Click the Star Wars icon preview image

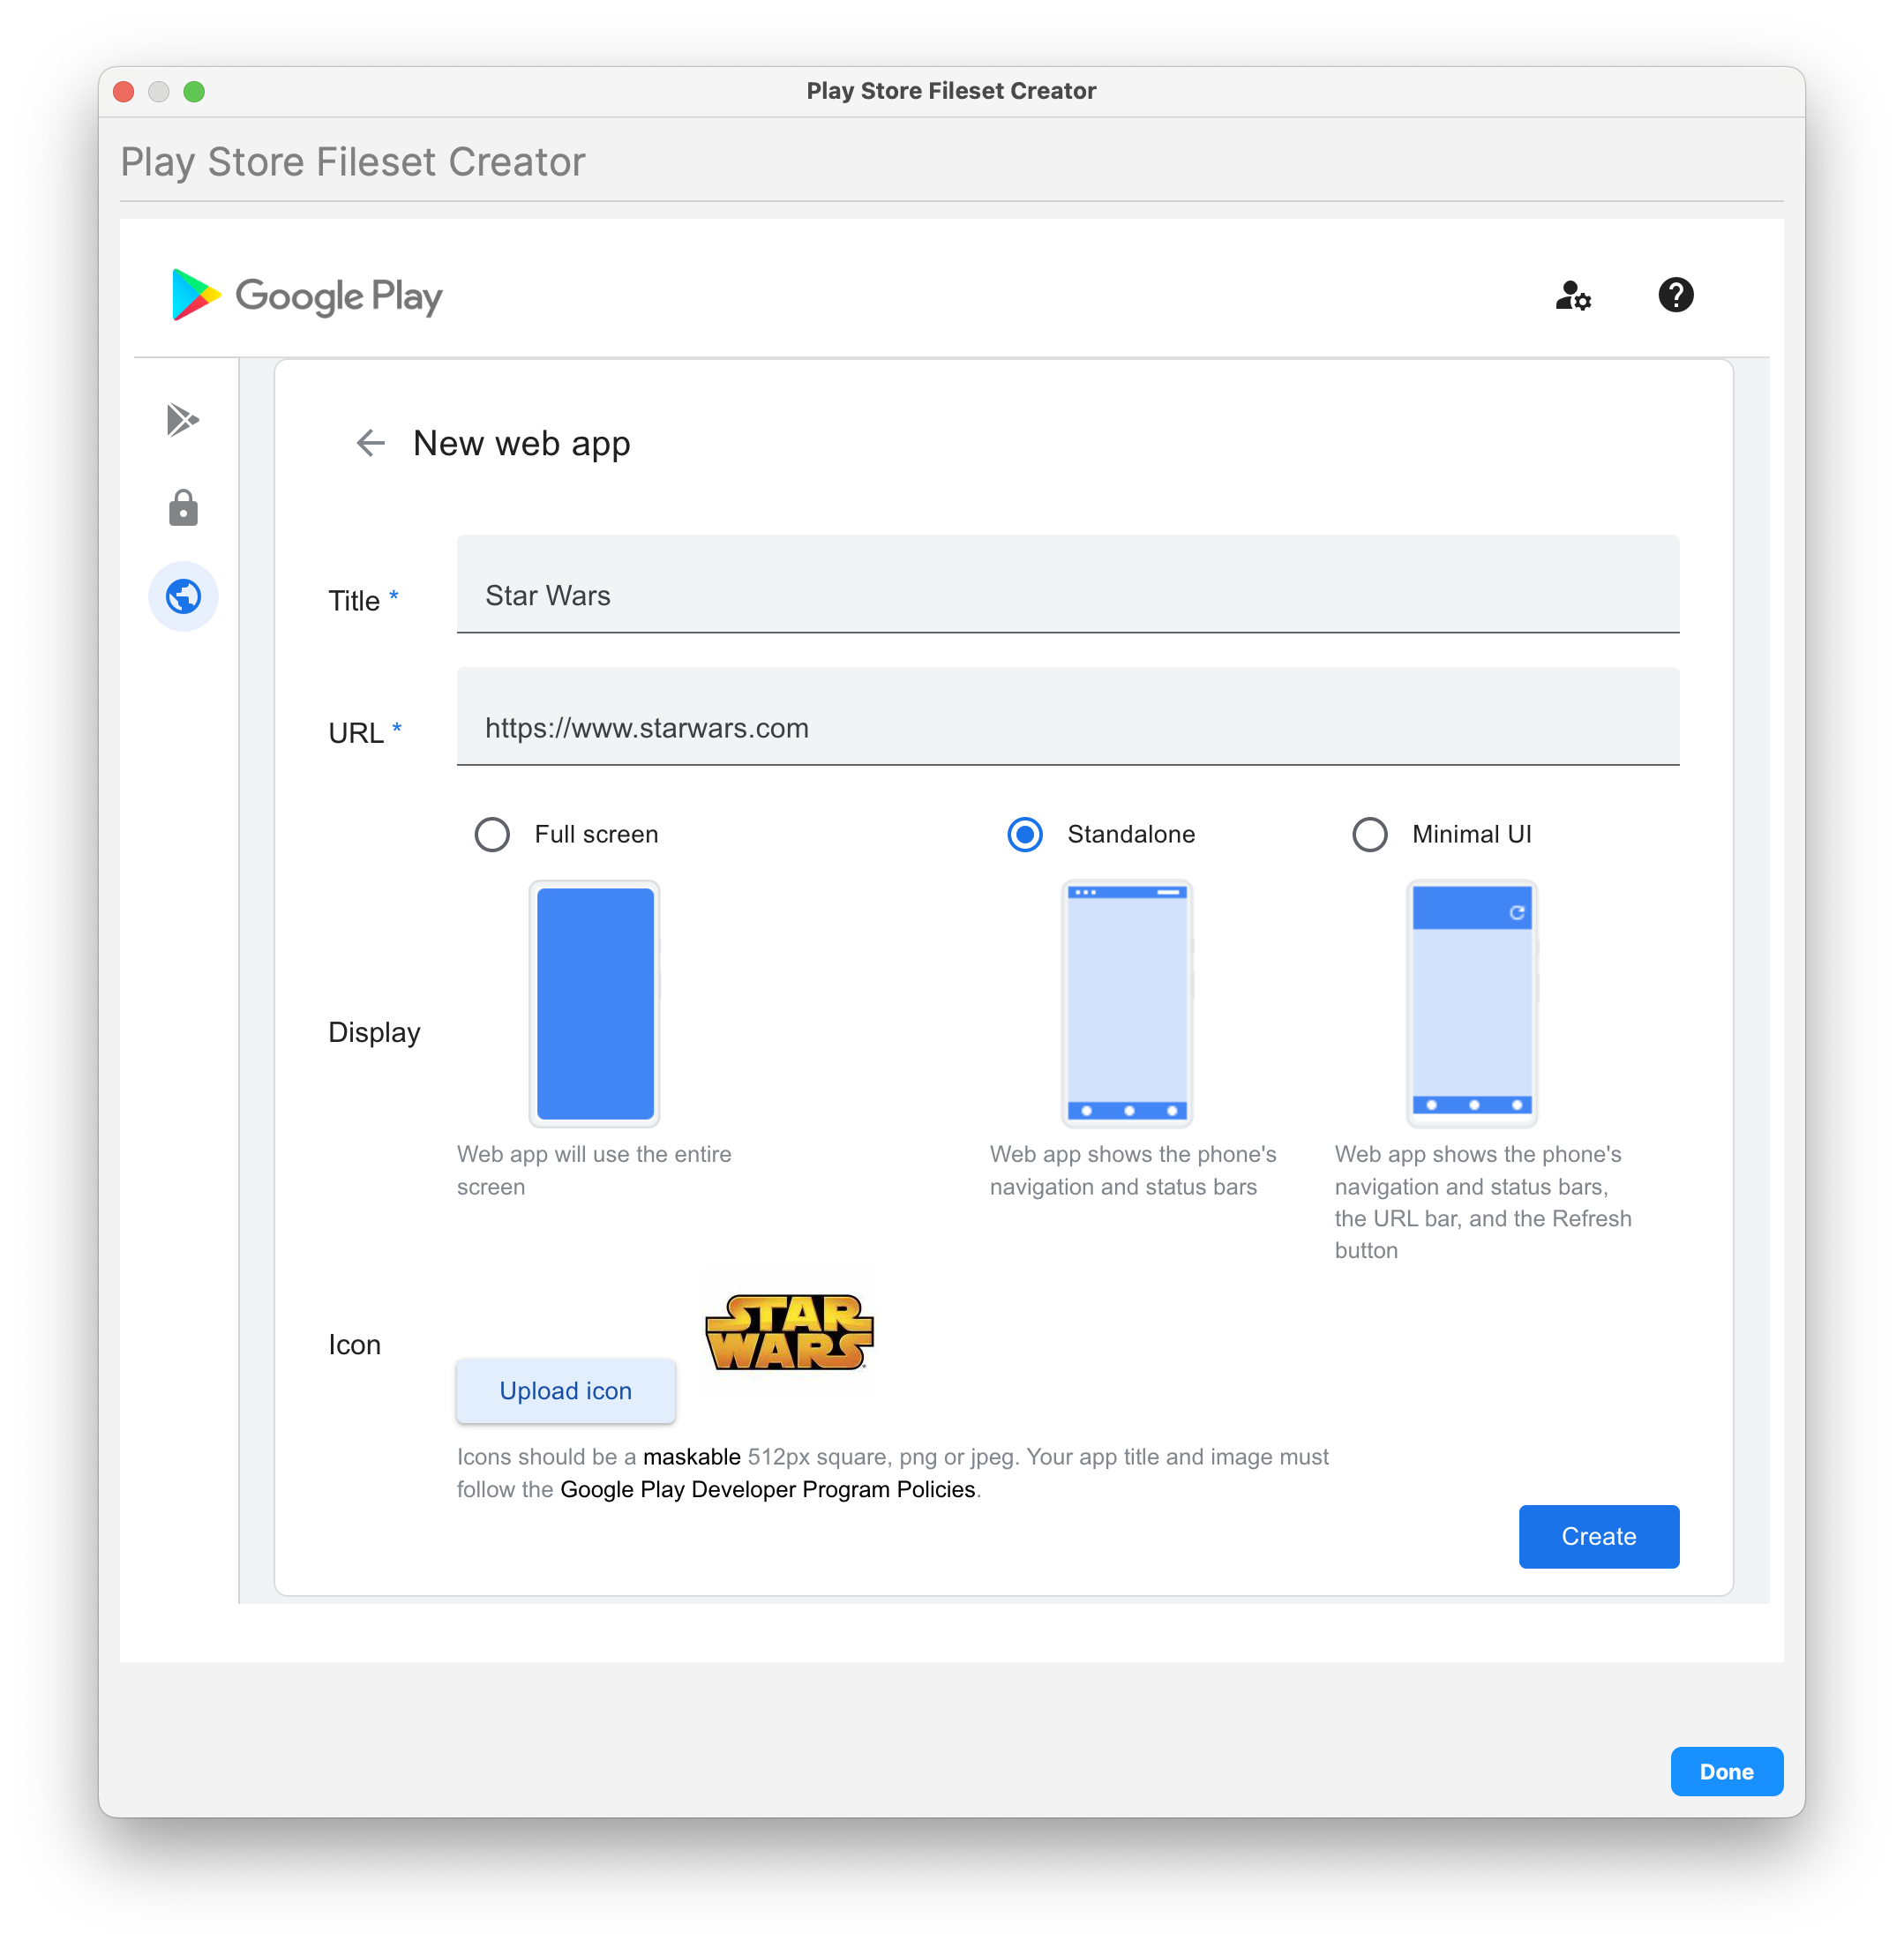(790, 1332)
